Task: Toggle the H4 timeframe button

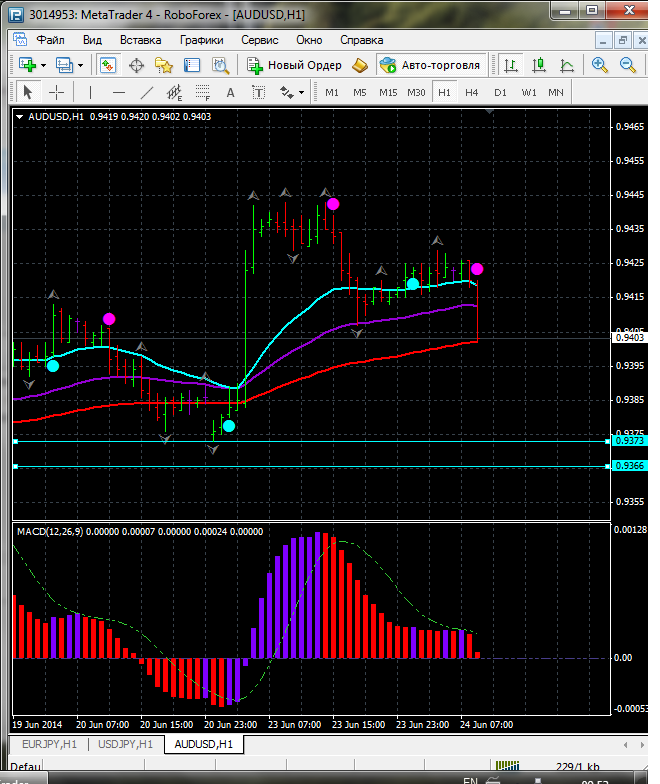Action: (x=472, y=92)
